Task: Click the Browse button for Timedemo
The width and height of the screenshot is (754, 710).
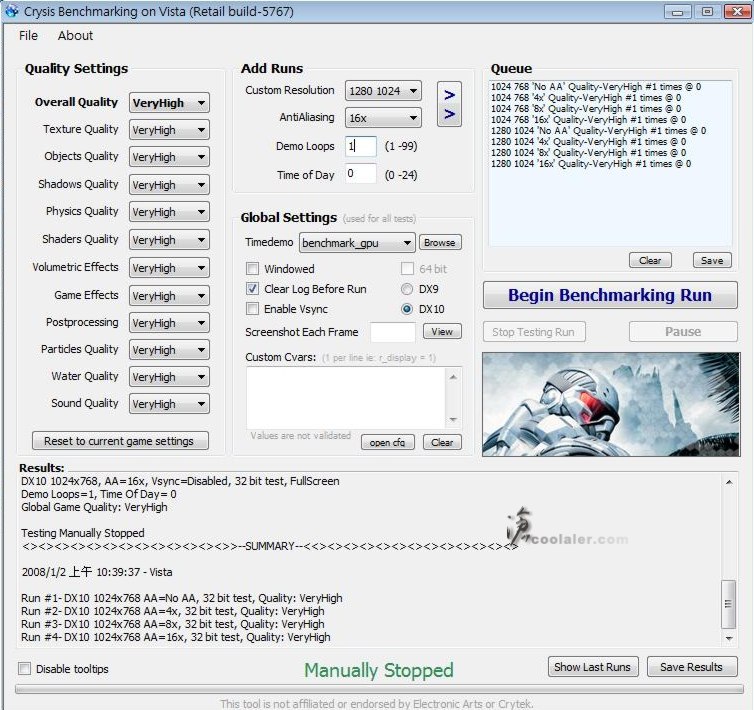Action: 440,242
